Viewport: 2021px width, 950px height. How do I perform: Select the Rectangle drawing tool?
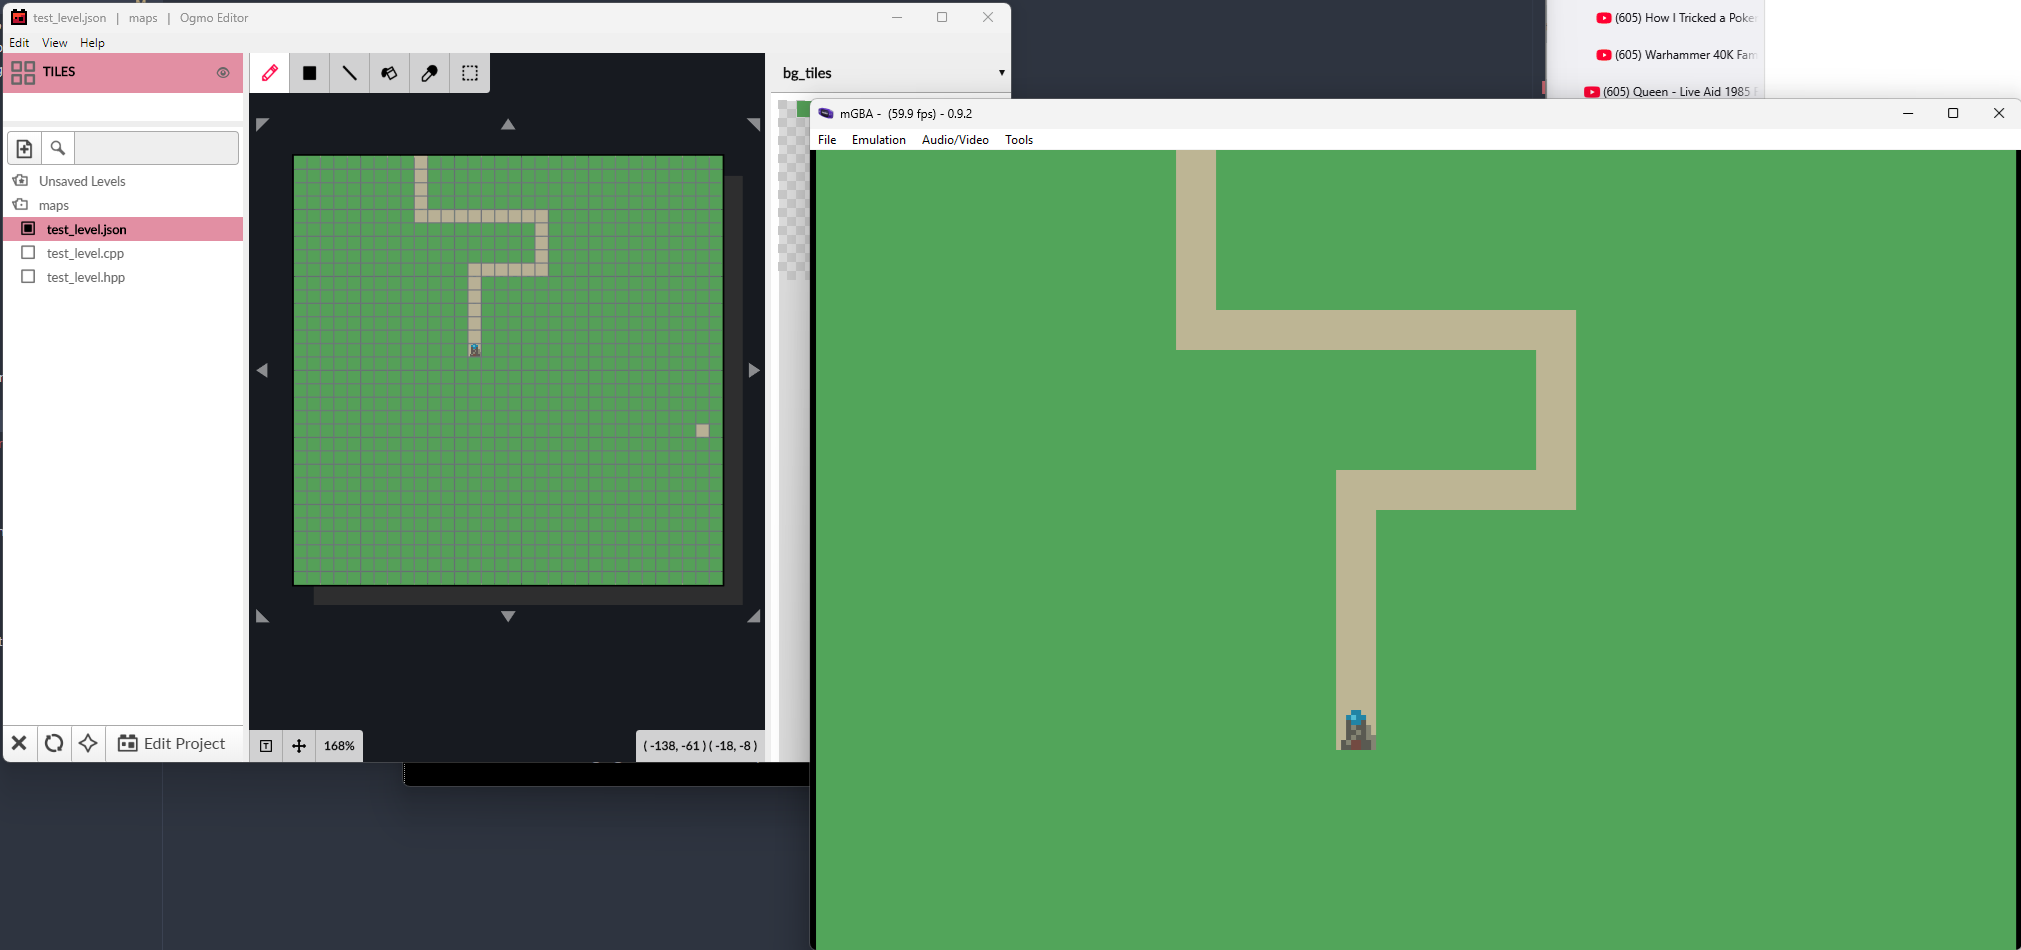(x=309, y=72)
